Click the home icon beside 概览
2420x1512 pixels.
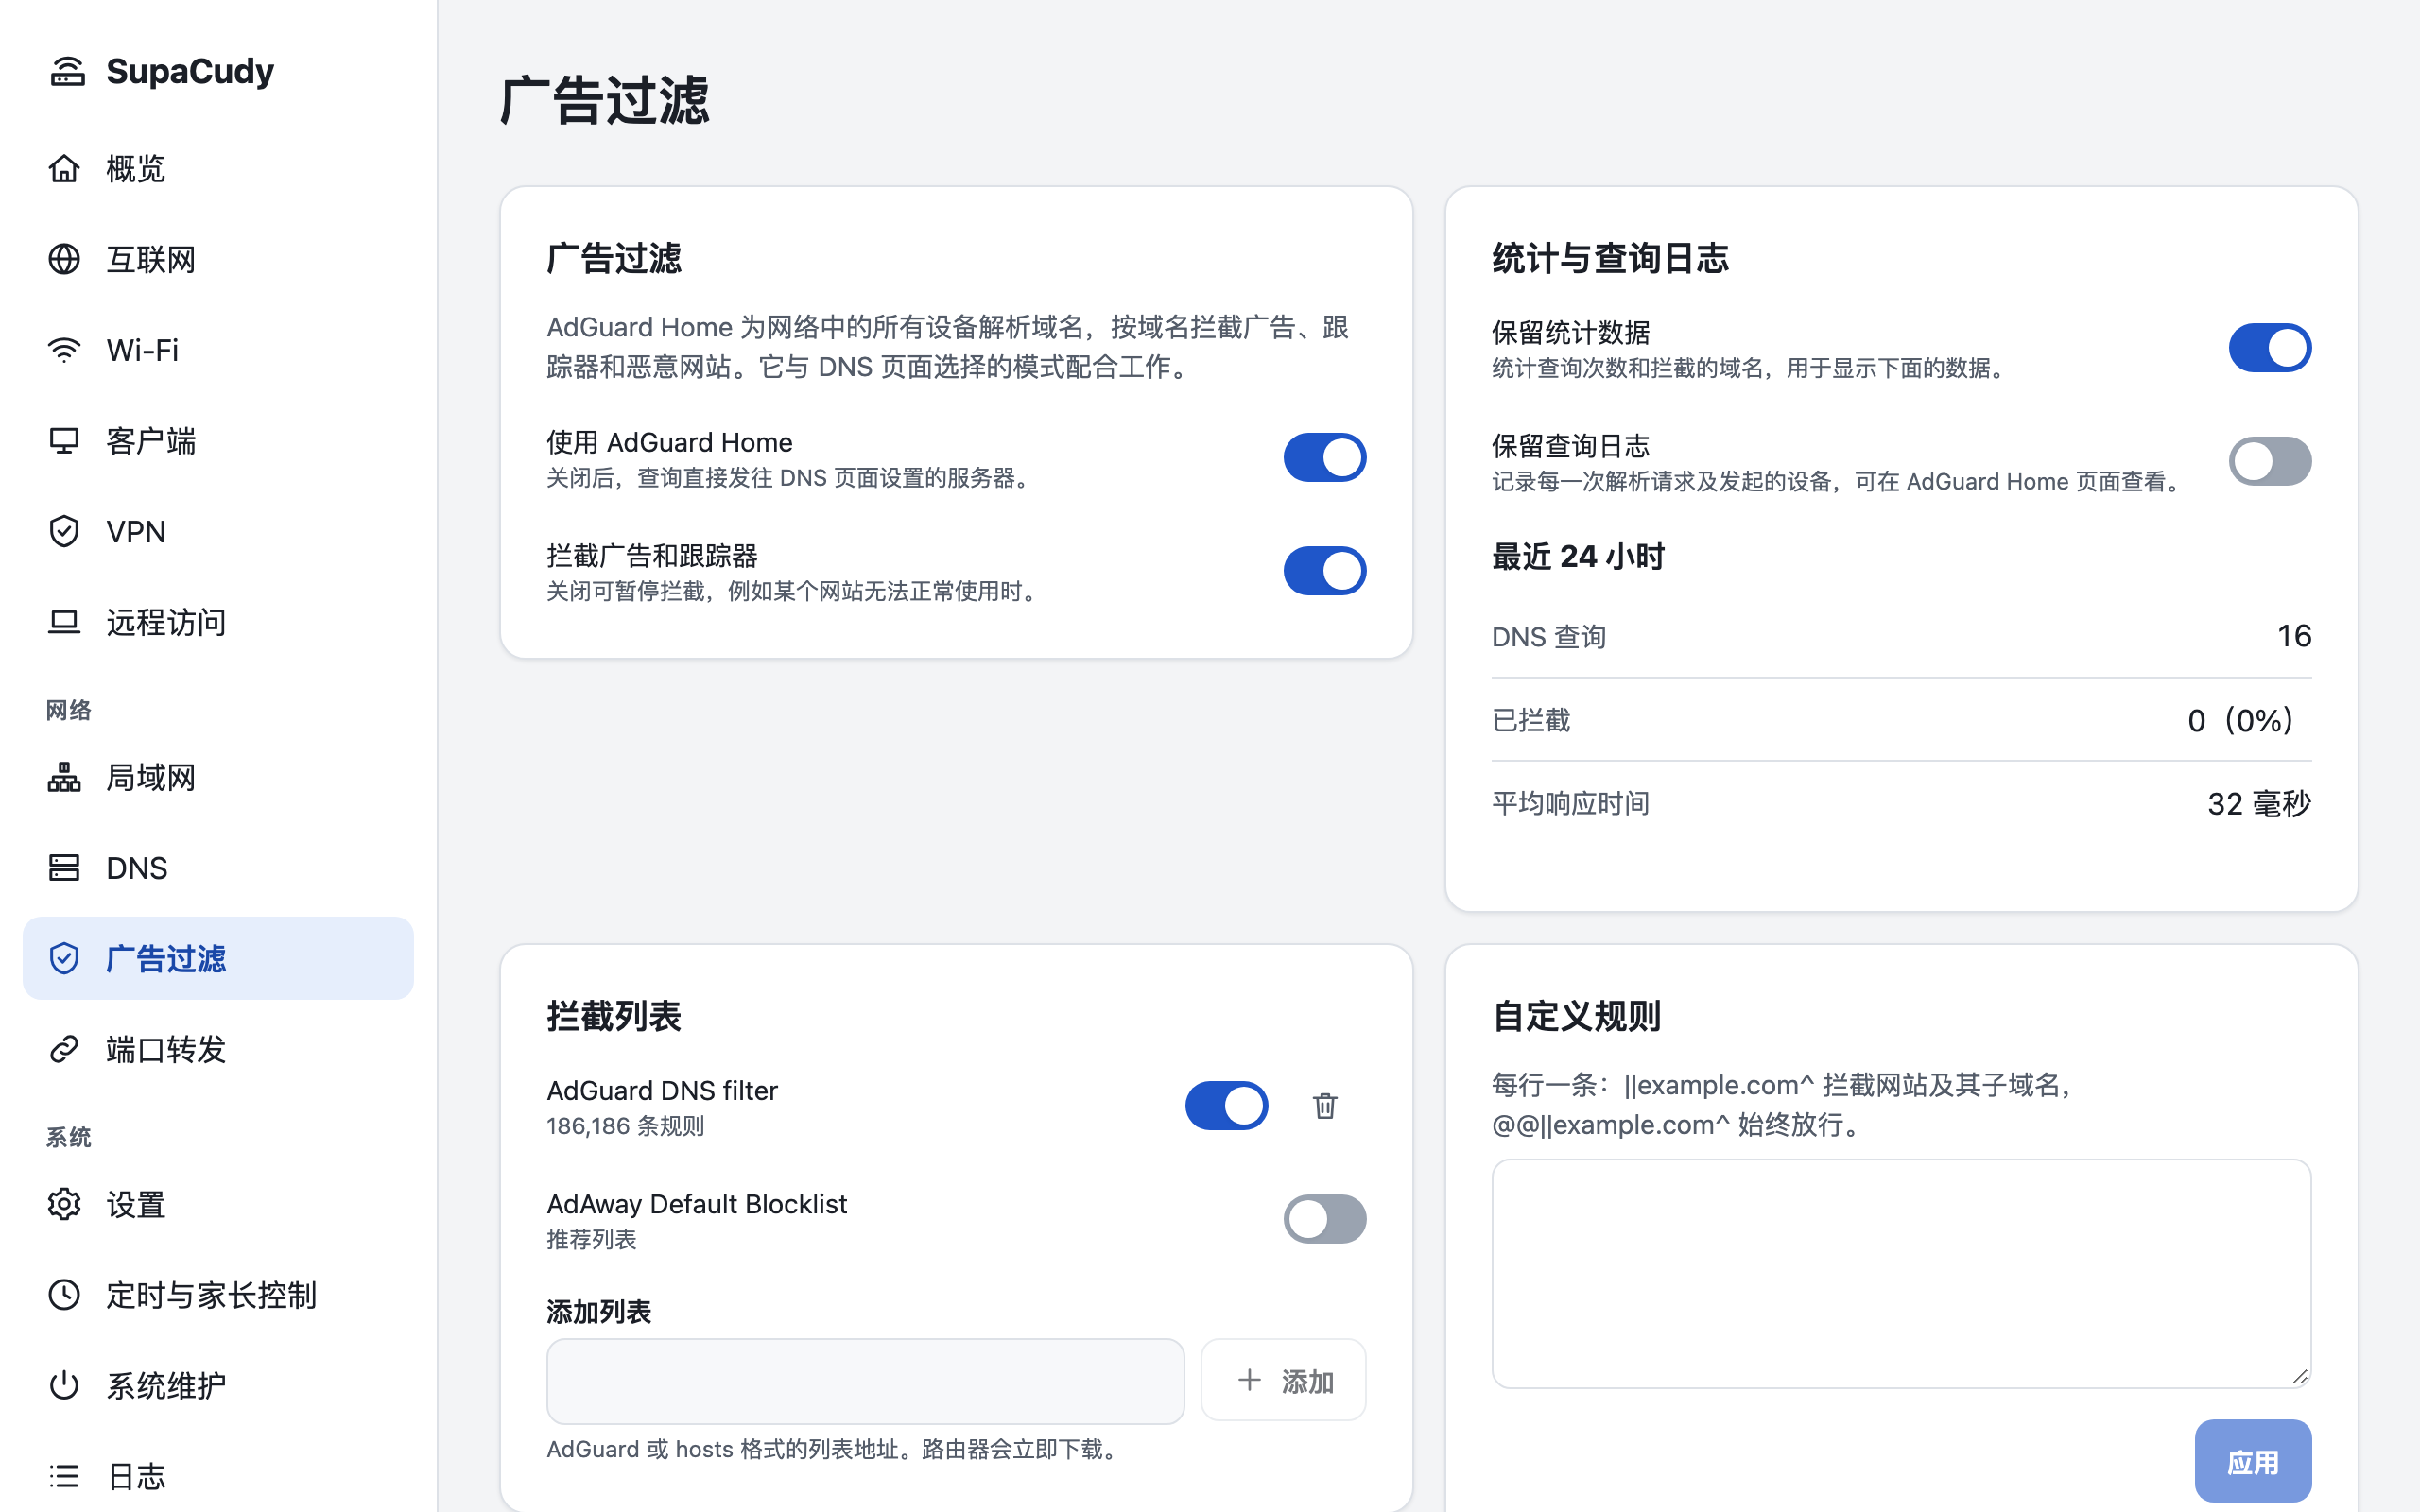64,168
